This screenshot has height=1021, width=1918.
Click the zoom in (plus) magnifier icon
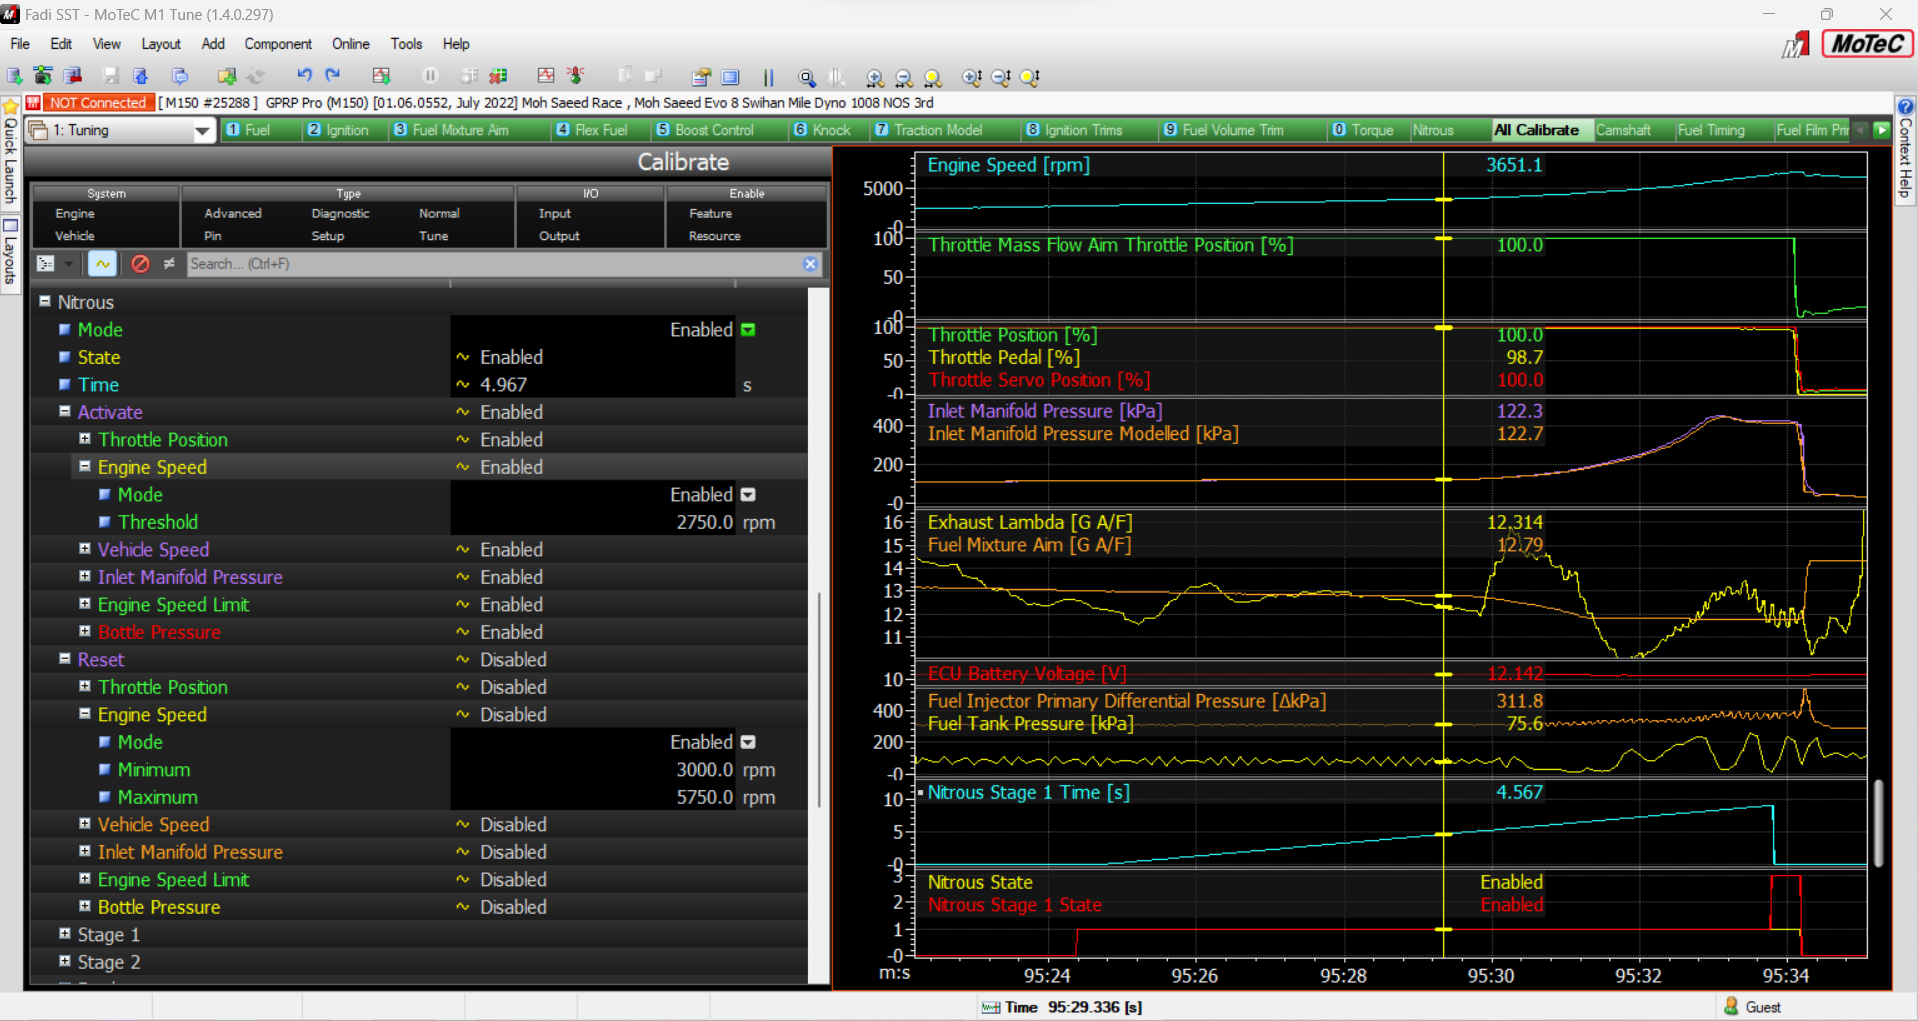(x=875, y=77)
